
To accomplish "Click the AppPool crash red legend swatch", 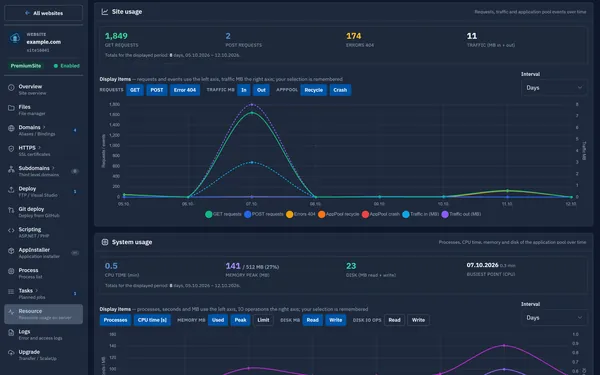I will pyautogui.click(x=365, y=214).
